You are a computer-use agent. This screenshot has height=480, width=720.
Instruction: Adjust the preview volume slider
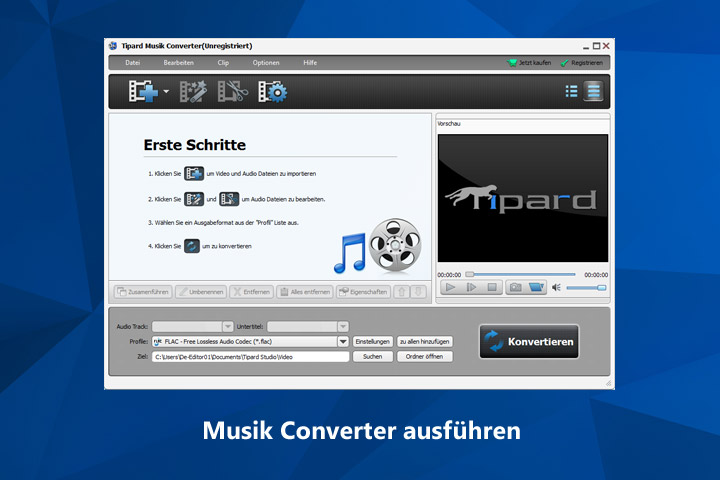(x=586, y=288)
